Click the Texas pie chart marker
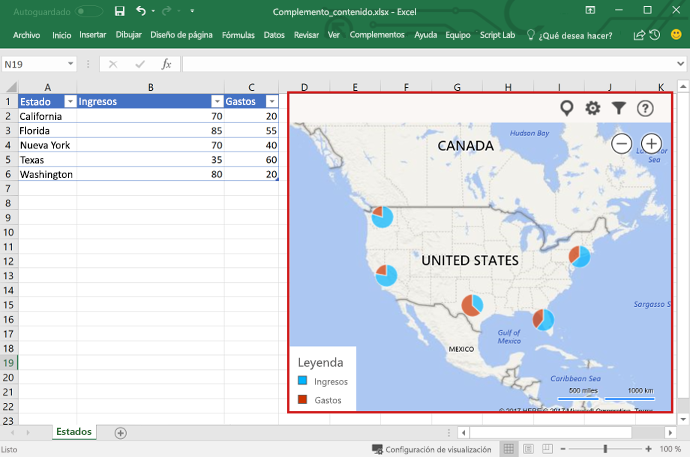This screenshot has width=690, height=457. tap(472, 305)
